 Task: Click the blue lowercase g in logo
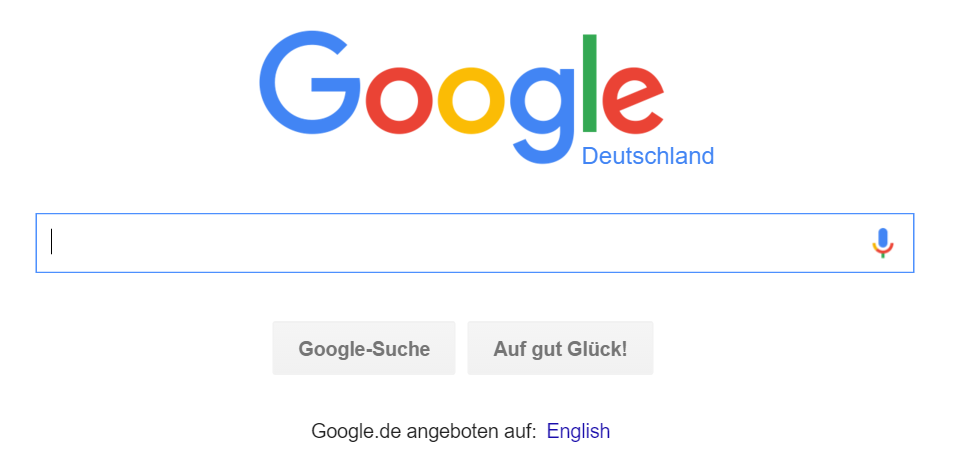point(543,116)
